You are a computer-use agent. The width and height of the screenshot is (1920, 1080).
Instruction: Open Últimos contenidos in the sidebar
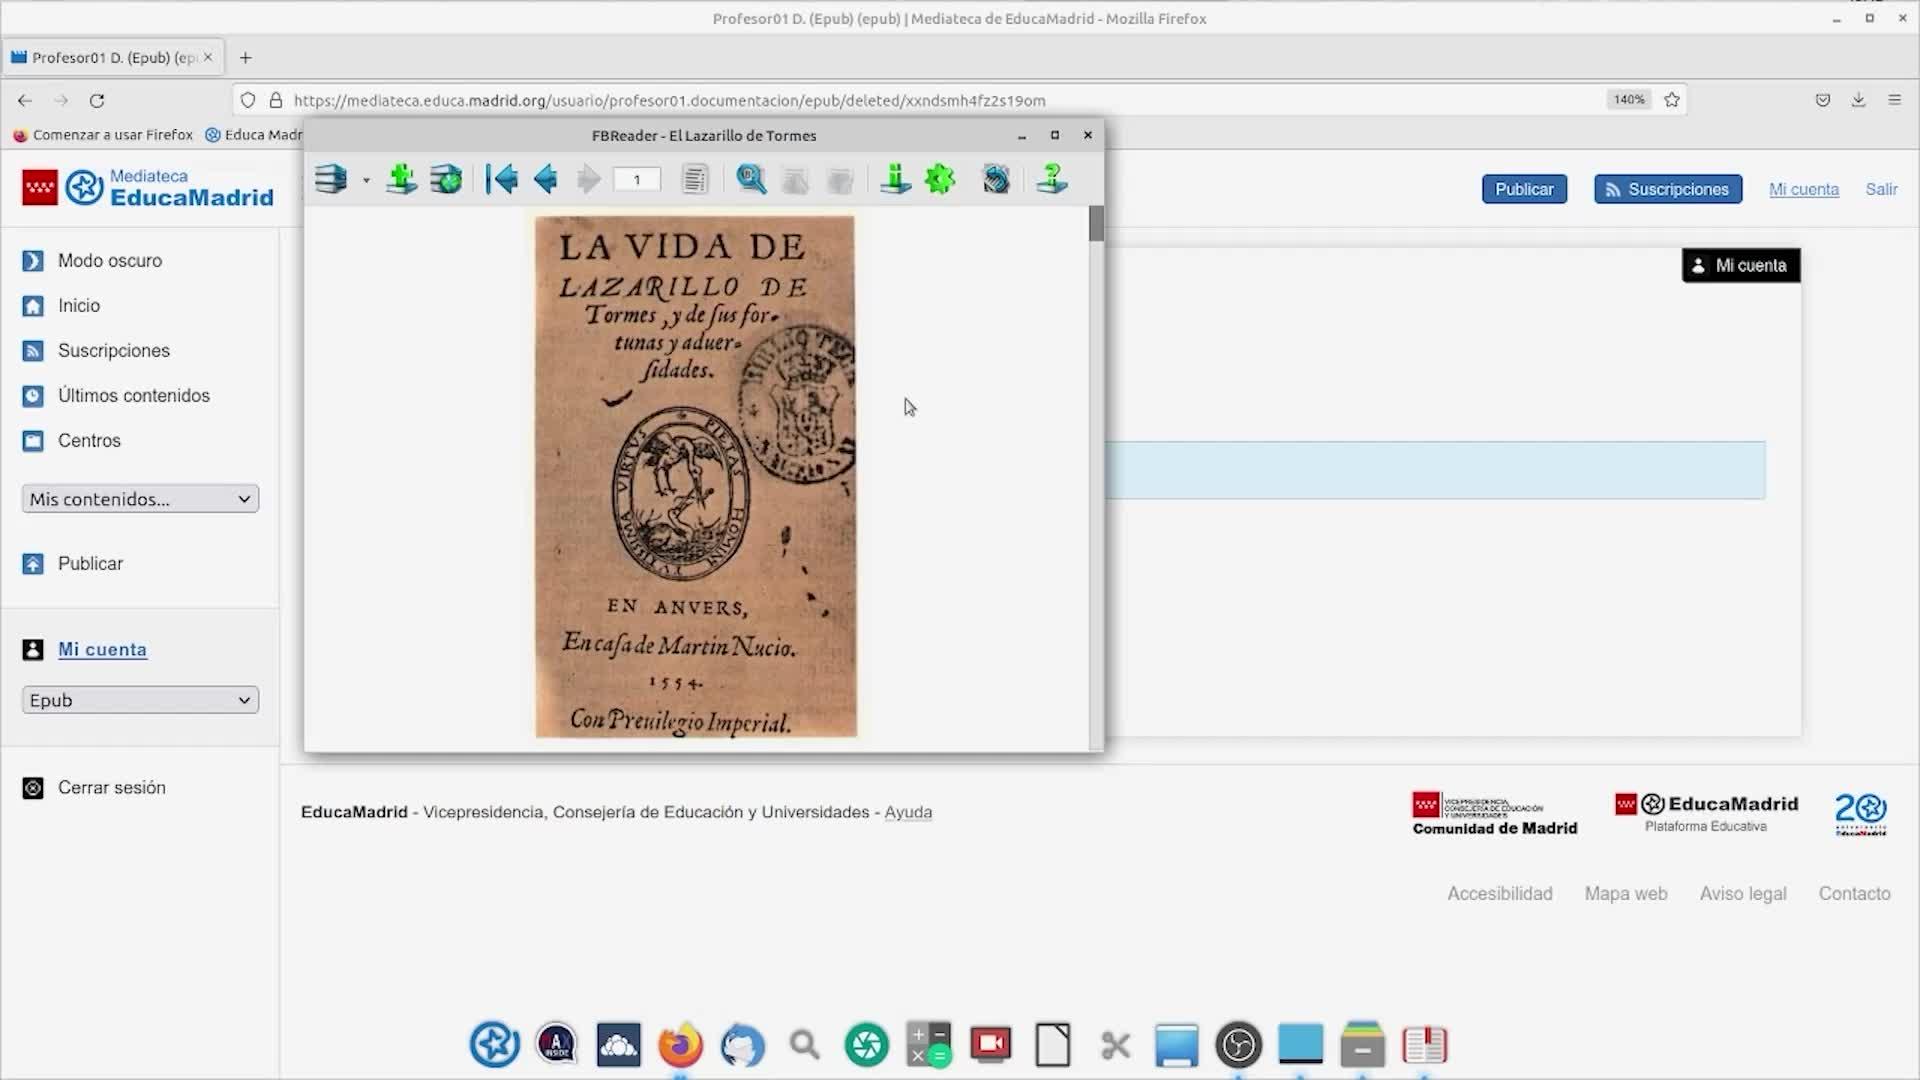tap(133, 396)
